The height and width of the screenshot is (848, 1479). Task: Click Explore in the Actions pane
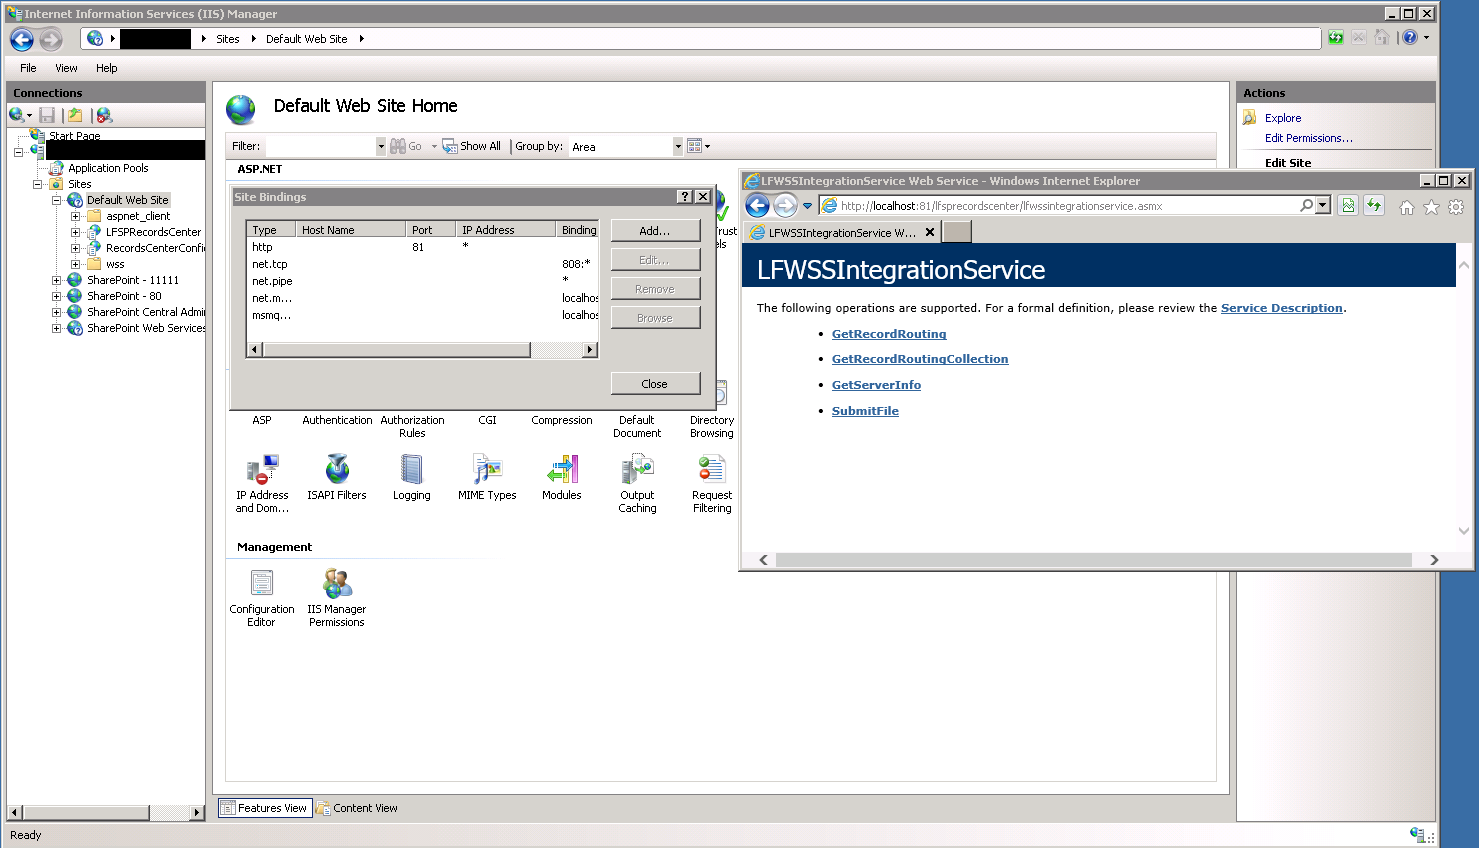pos(1283,118)
